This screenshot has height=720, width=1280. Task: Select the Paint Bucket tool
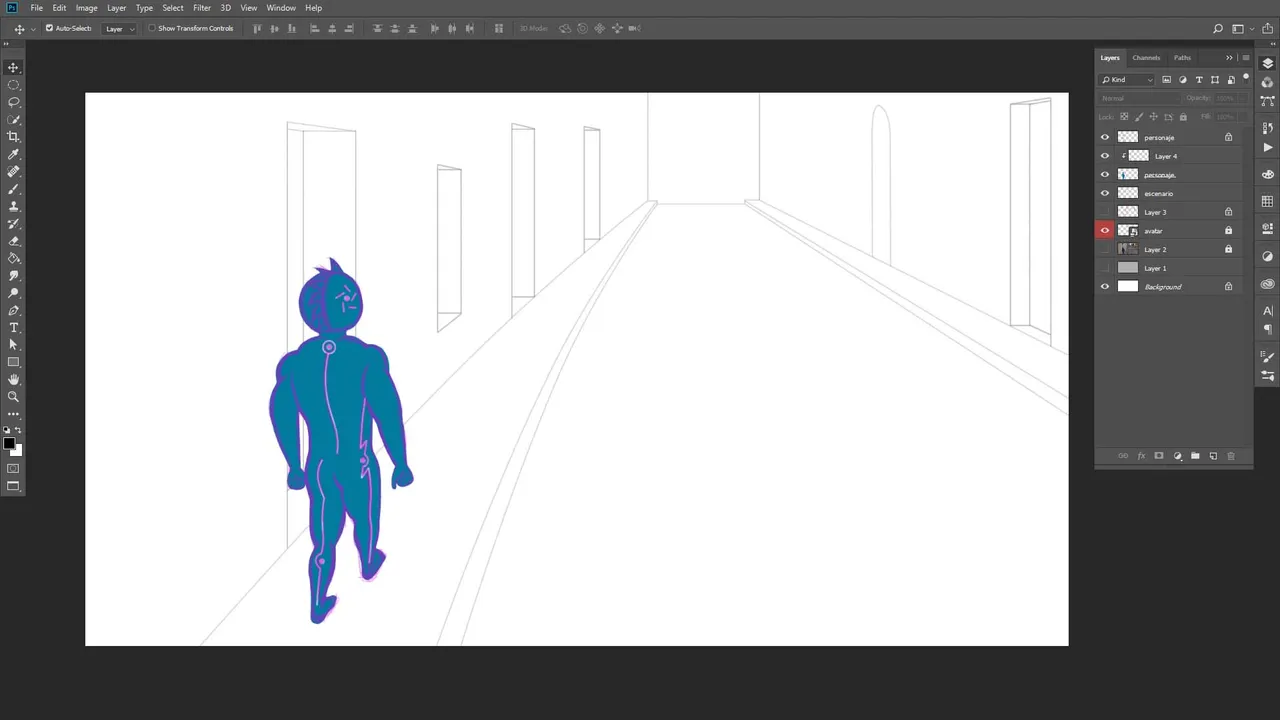click(13, 258)
